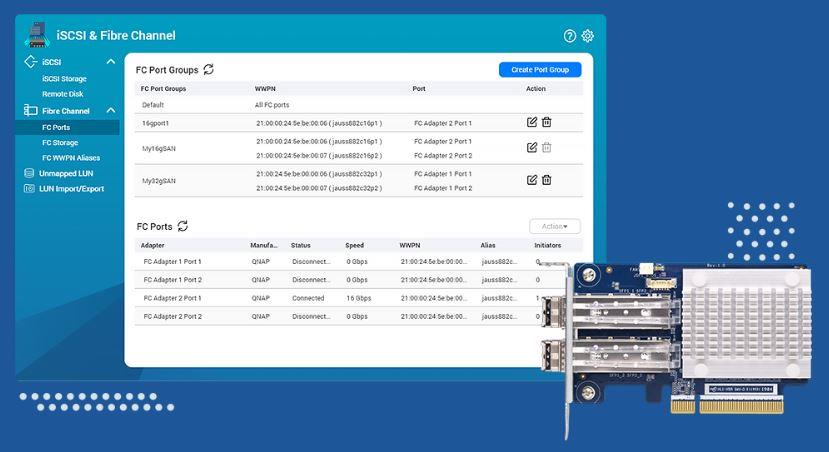Viewport: 829px width, 452px height.
Task: Refresh the FC Ports list
Action: tap(183, 227)
